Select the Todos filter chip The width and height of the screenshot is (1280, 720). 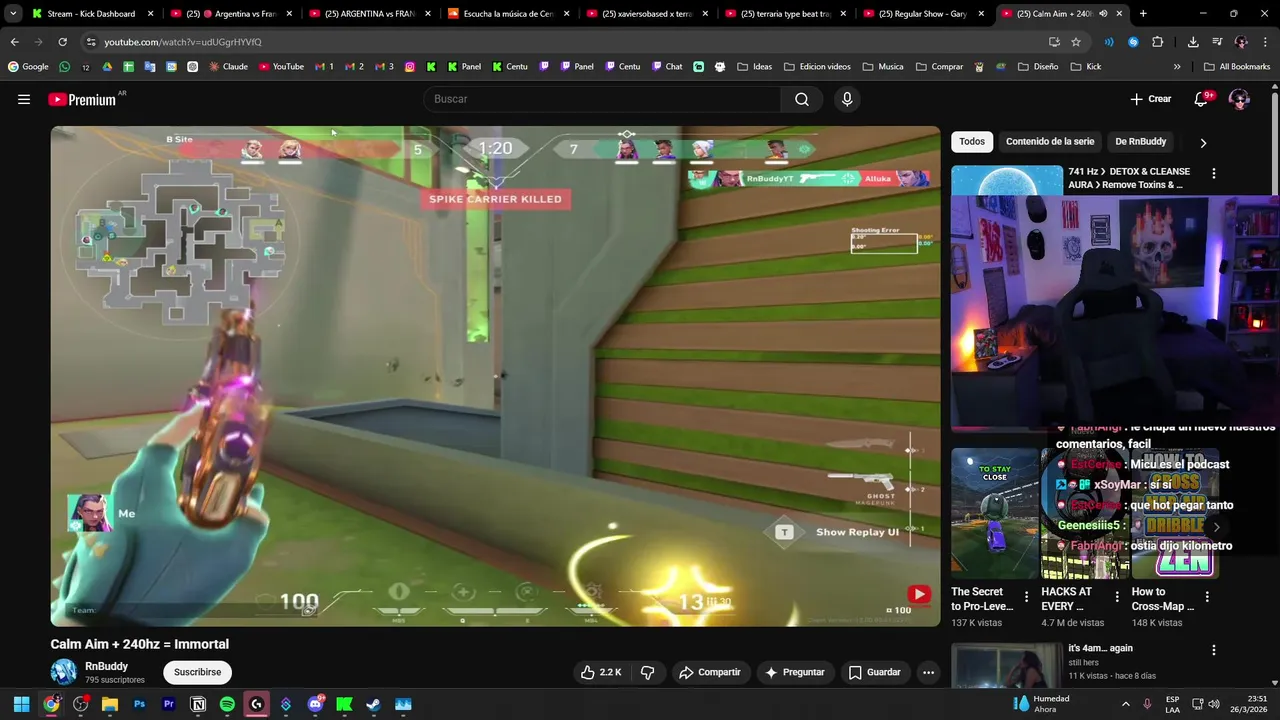point(972,142)
